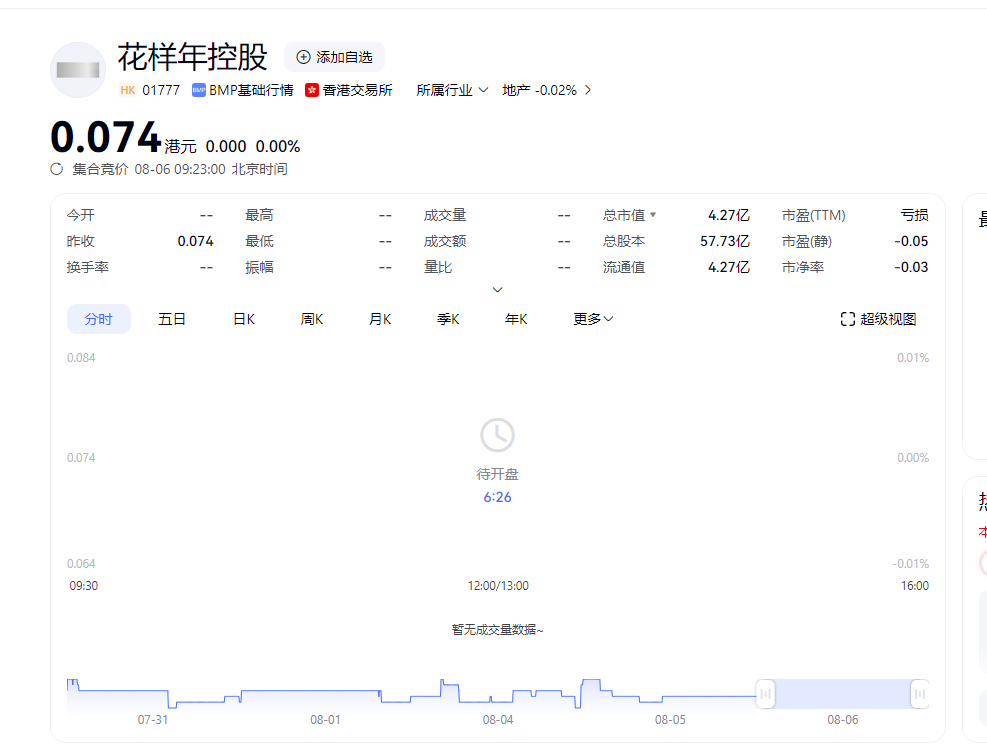Select the 周K chart tab

(312, 319)
